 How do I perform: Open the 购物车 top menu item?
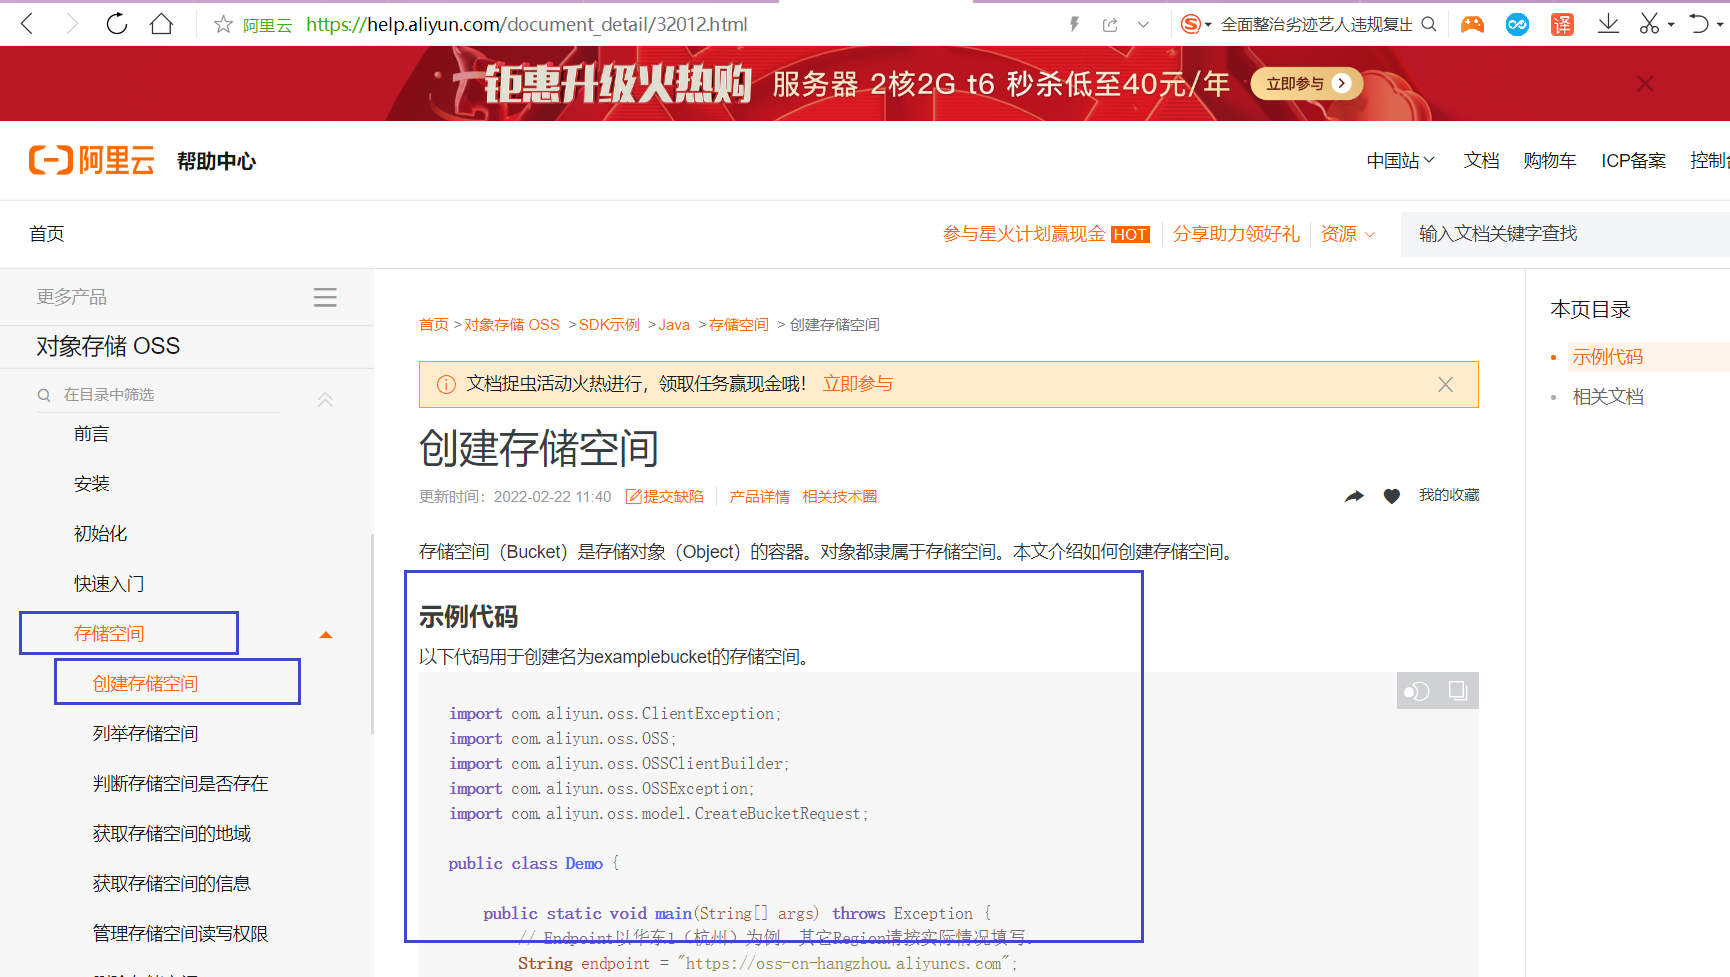click(1549, 160)
